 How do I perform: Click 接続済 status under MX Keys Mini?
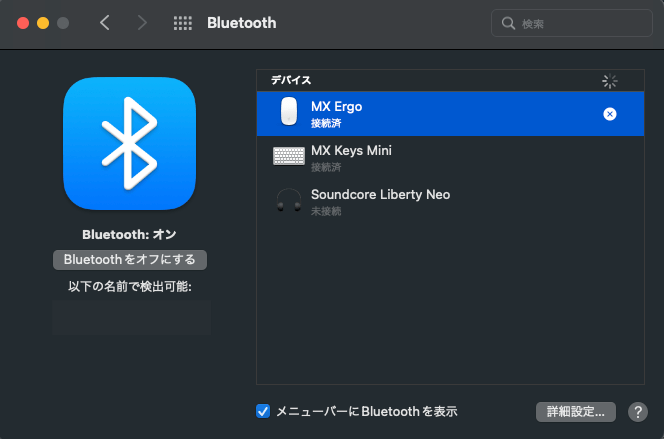click(x=326, y=167)
